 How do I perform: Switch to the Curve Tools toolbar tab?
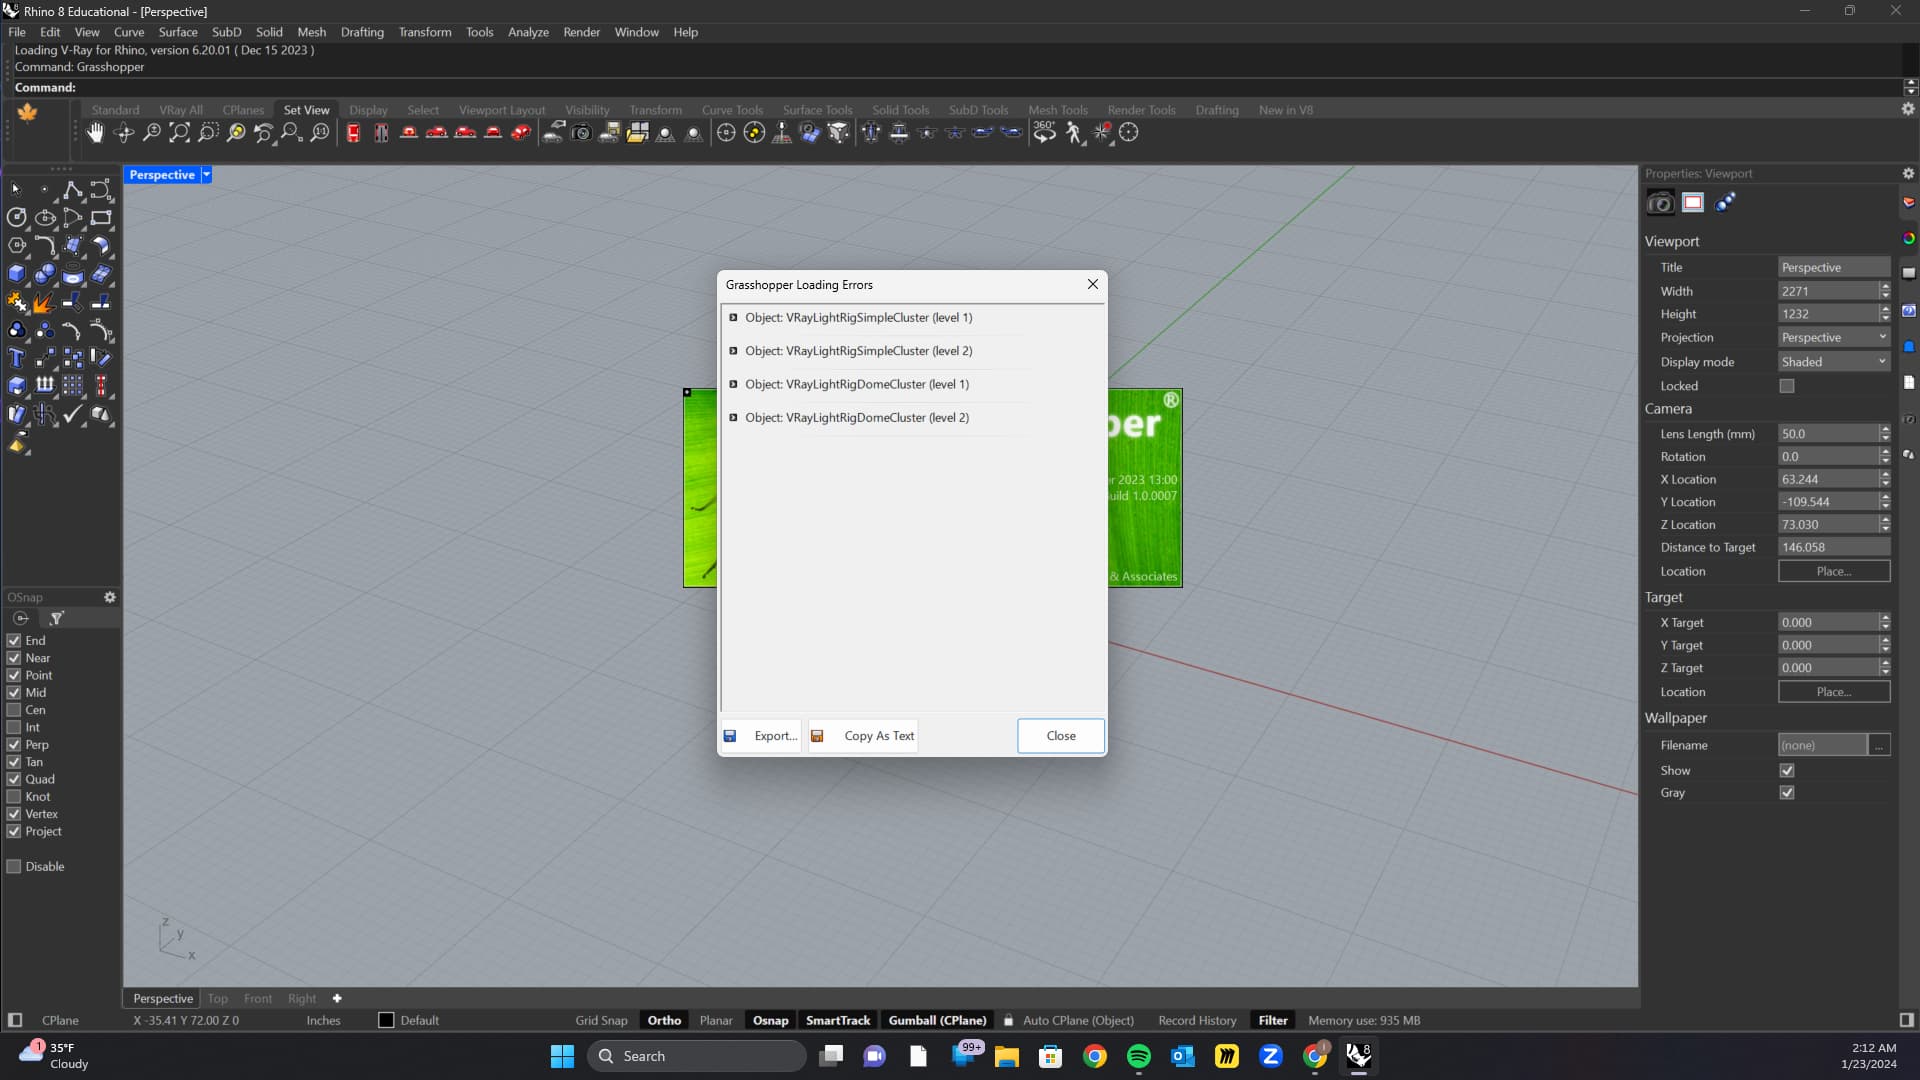click(x=731, y=110)
